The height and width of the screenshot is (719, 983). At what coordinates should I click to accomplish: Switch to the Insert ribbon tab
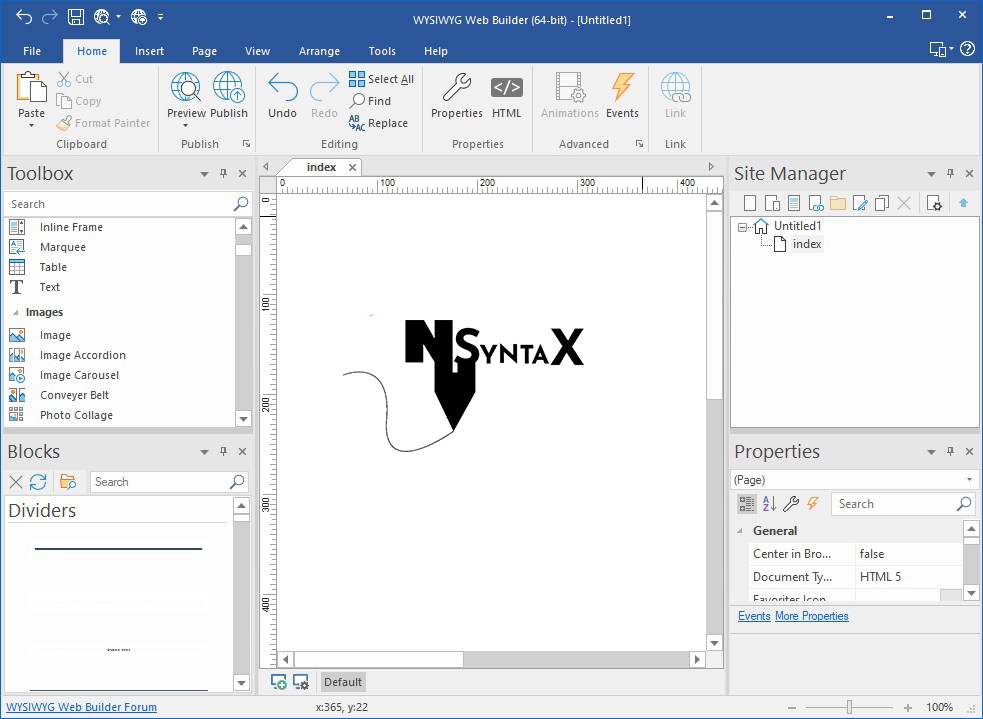(x=149, y=51)
